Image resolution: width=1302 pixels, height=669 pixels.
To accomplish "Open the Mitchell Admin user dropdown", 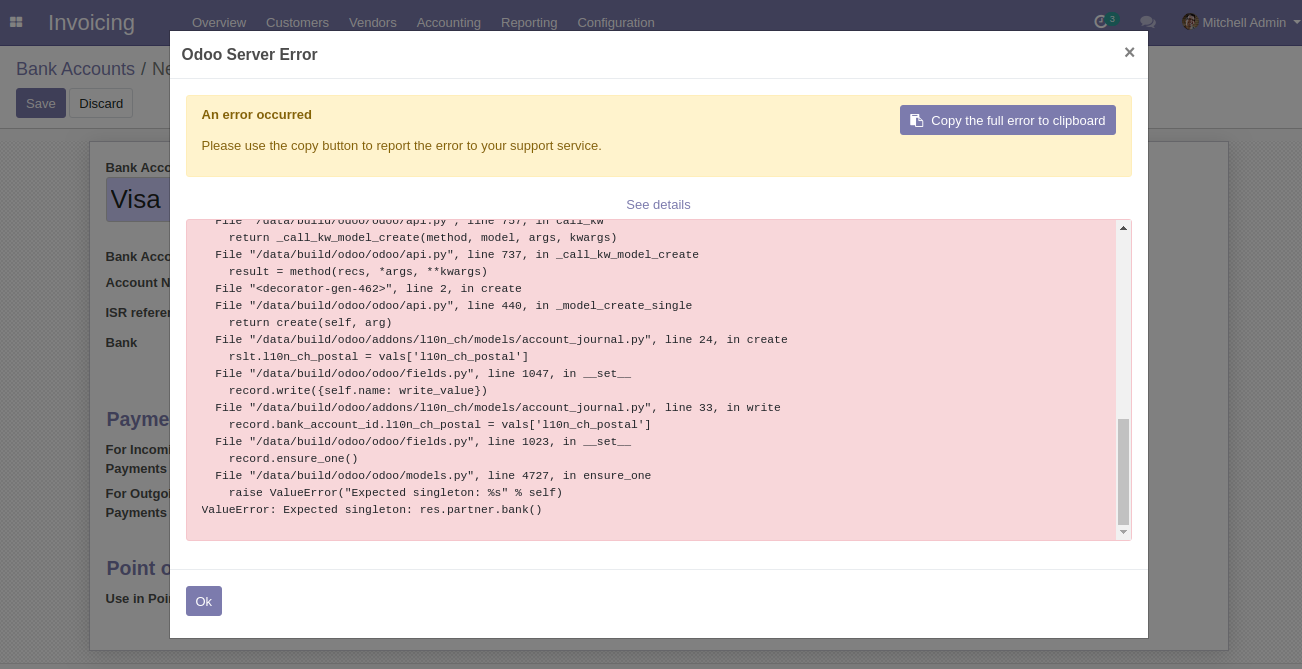I will [1241, 22].
